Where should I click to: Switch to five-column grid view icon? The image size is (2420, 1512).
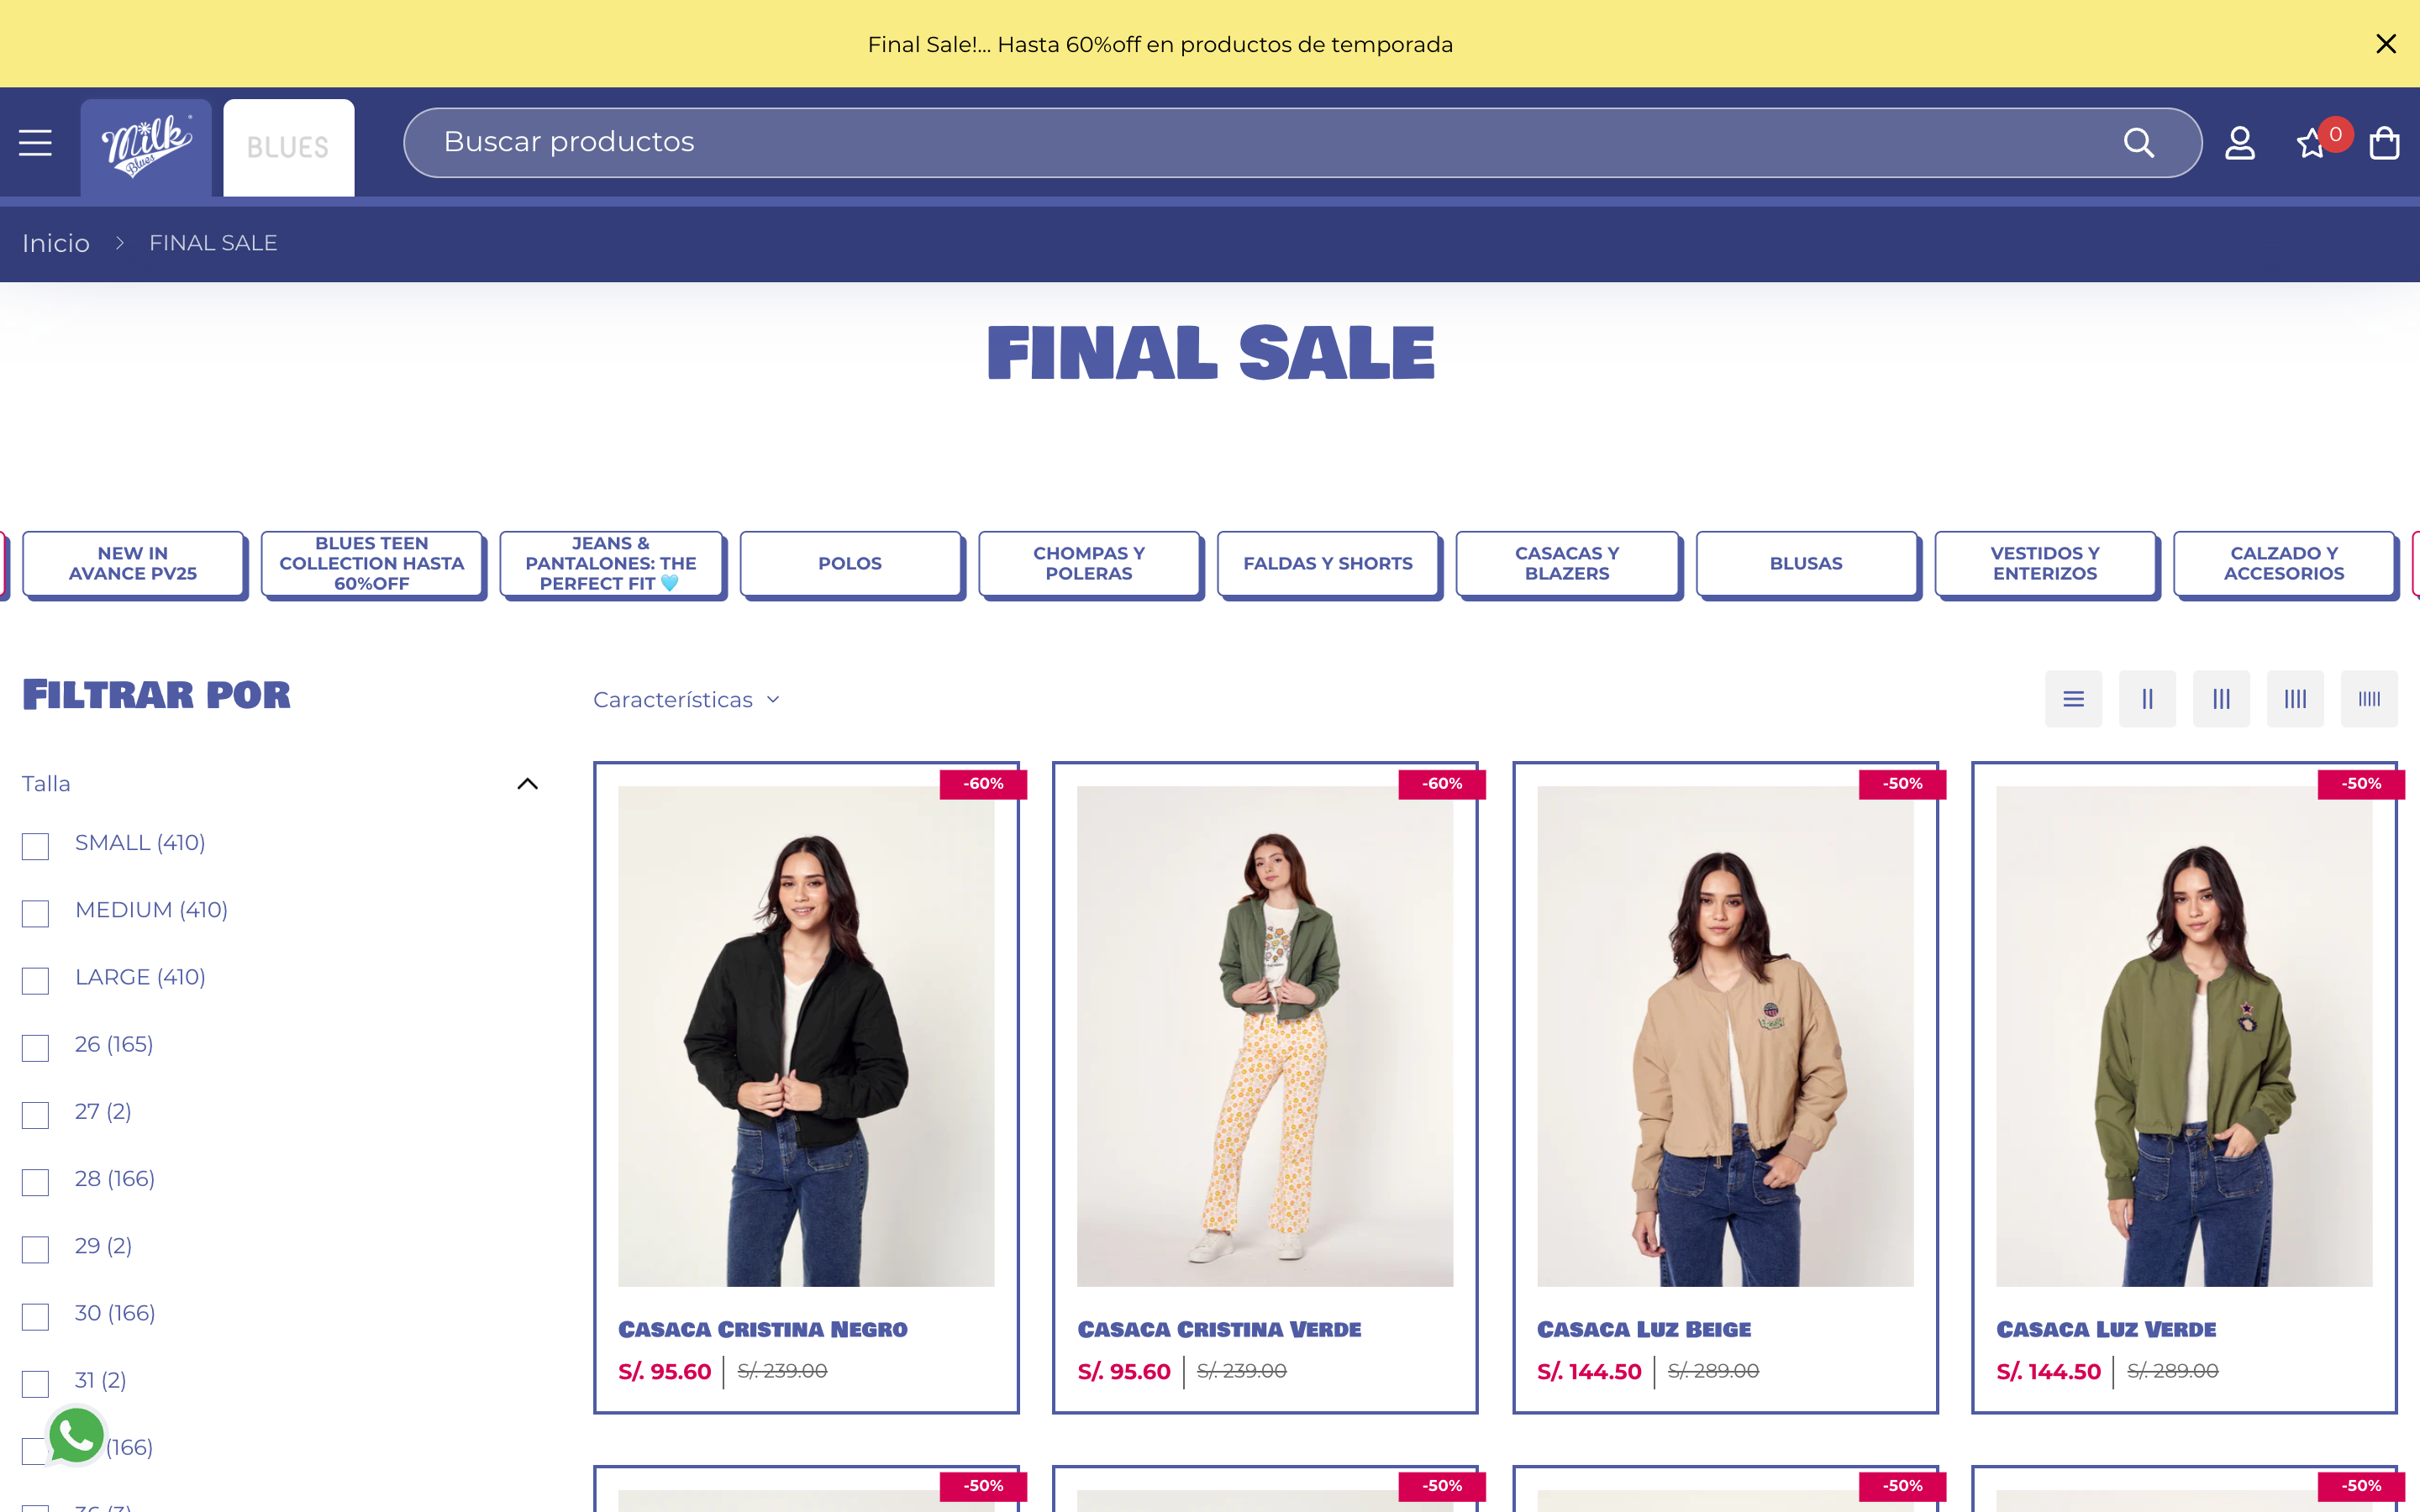[x=2369, y=699]
